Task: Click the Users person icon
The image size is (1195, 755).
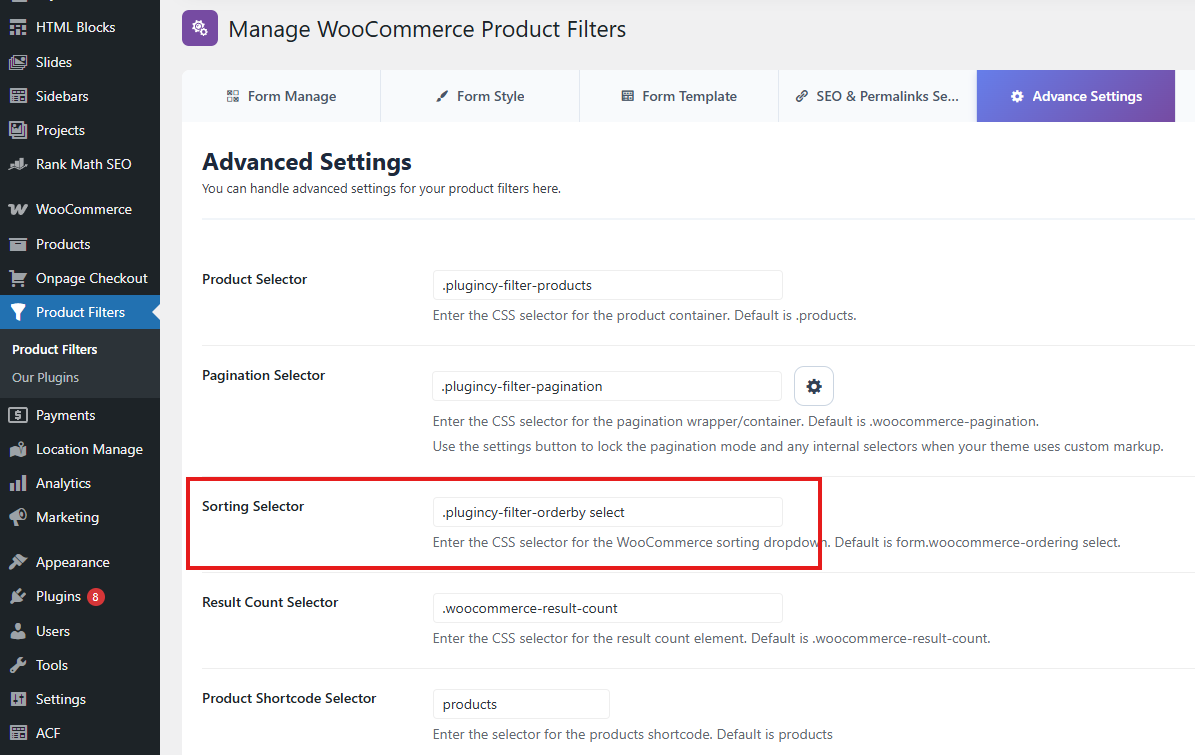Action: click(18, 631)
